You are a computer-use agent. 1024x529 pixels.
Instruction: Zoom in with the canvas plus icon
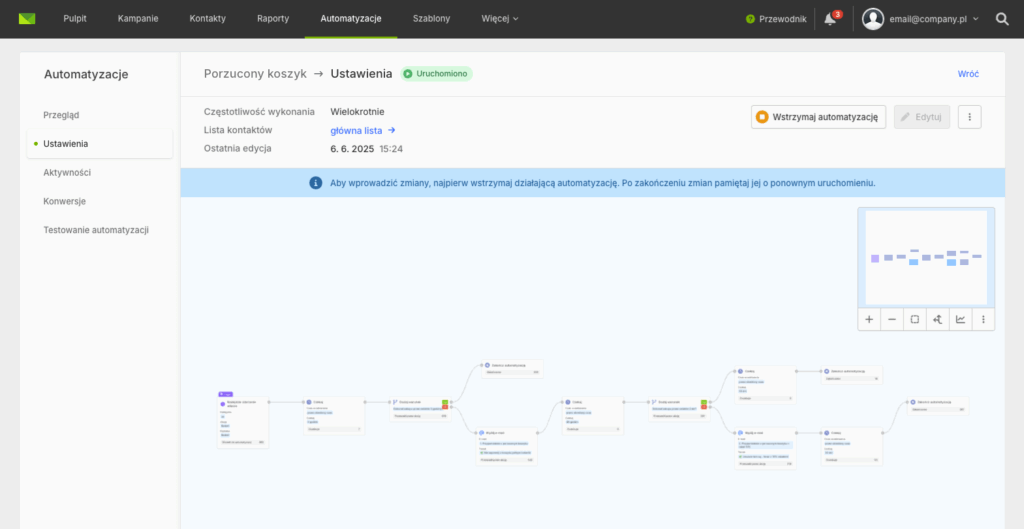(869, 319)
